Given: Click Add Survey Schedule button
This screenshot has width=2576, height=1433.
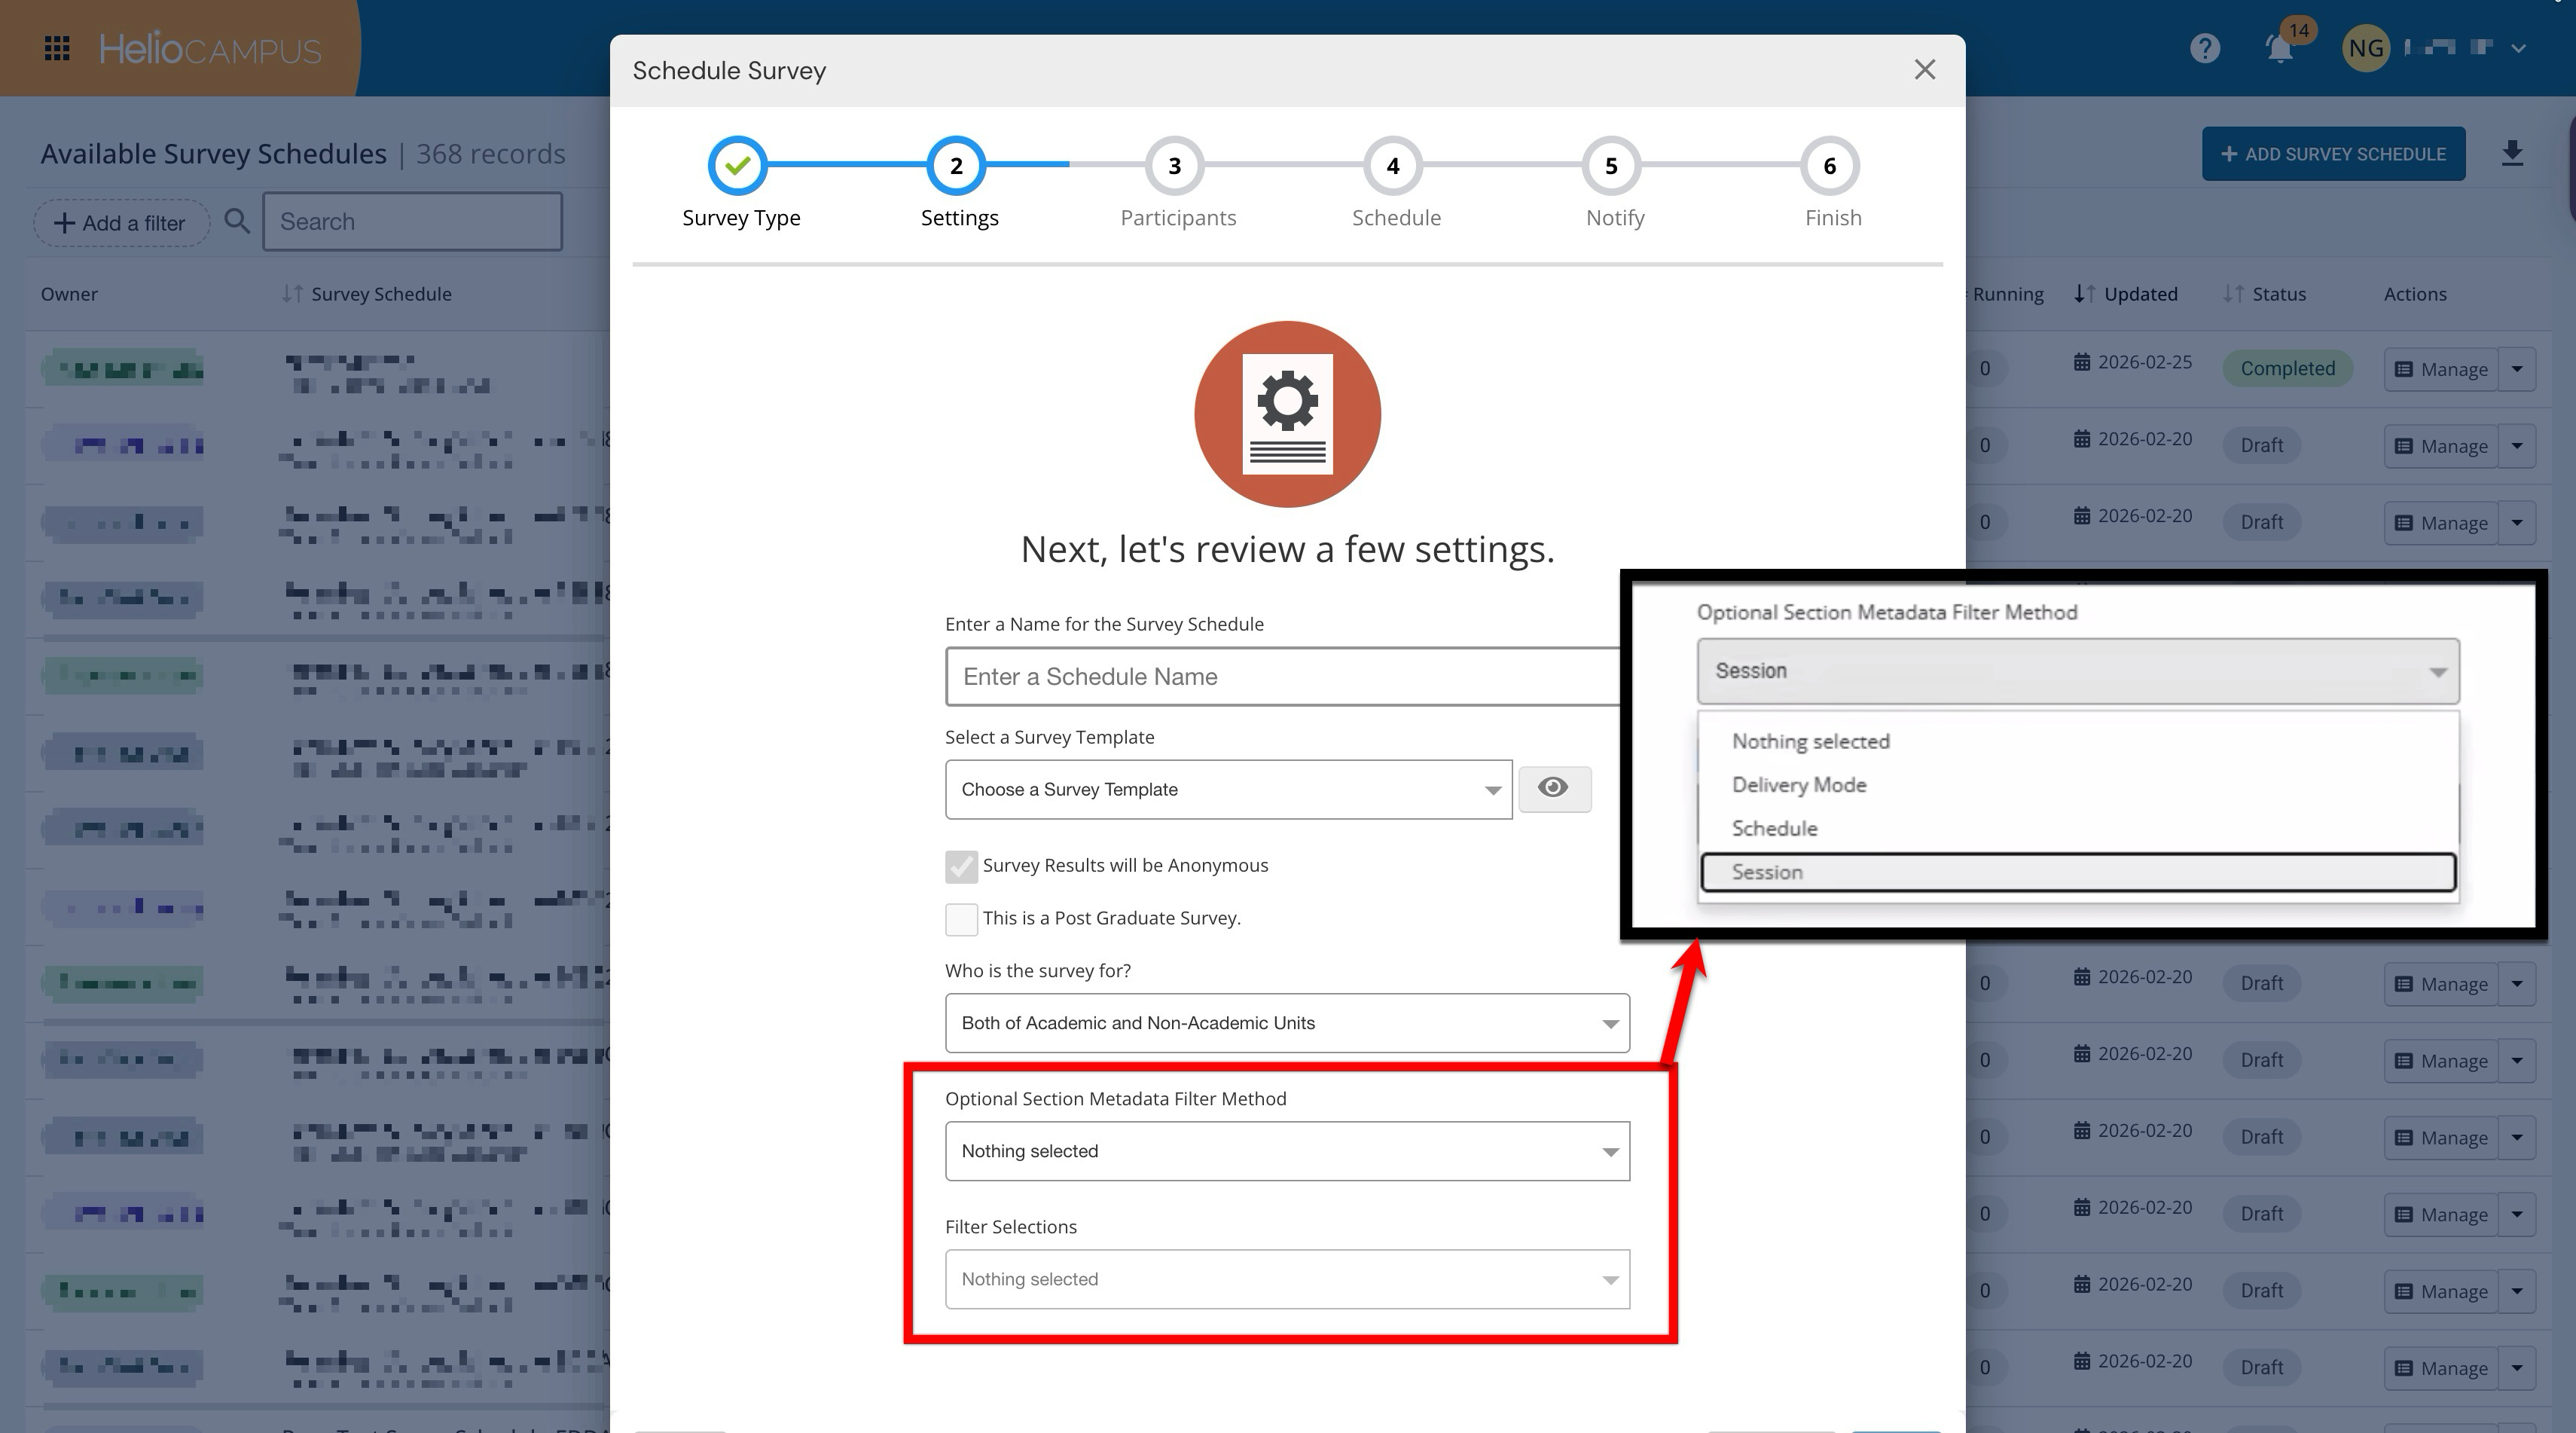Looking at the screenshot, I should pyautogui.click(x=2332, y=154).
